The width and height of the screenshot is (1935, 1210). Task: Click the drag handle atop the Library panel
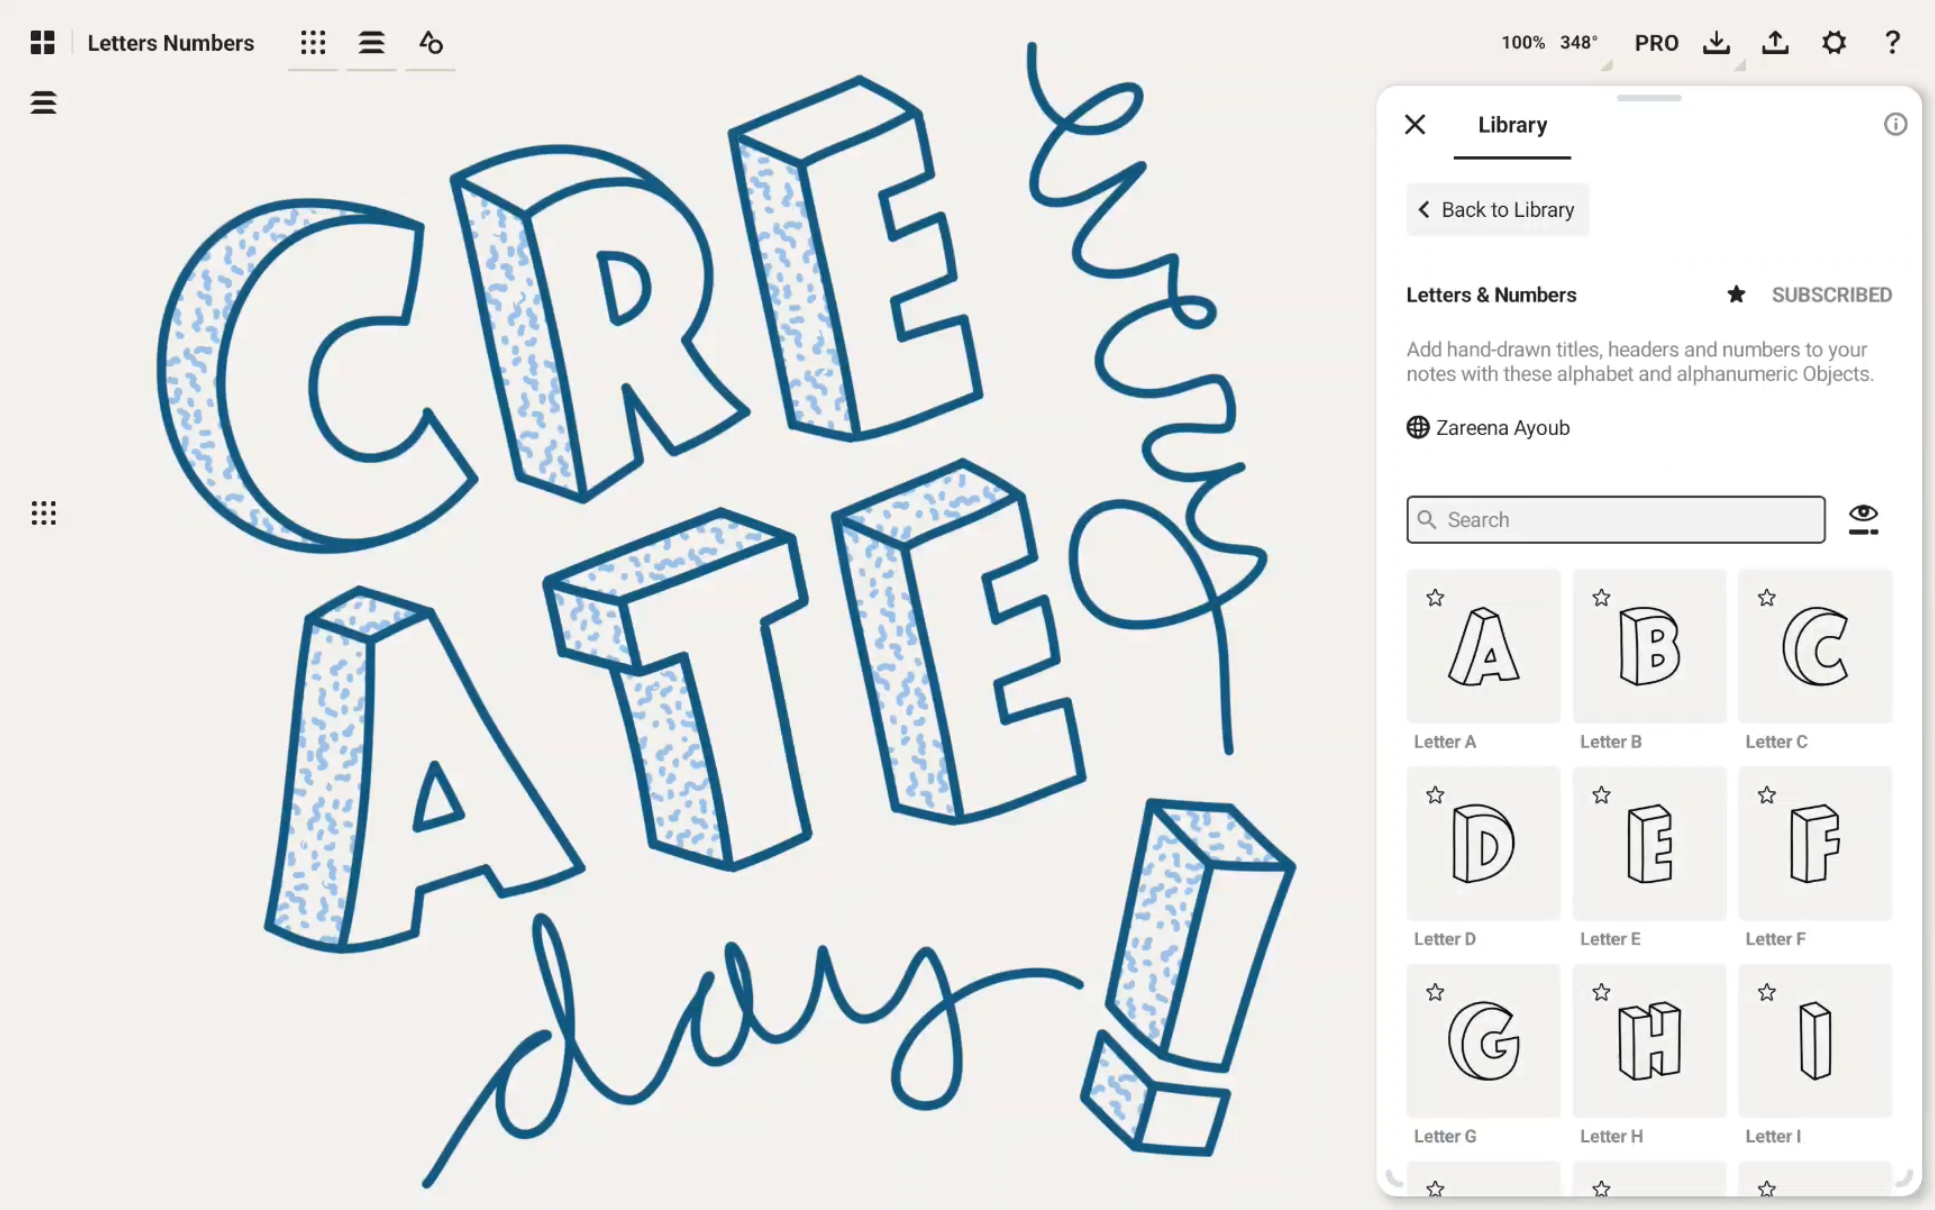(1649, 98)
